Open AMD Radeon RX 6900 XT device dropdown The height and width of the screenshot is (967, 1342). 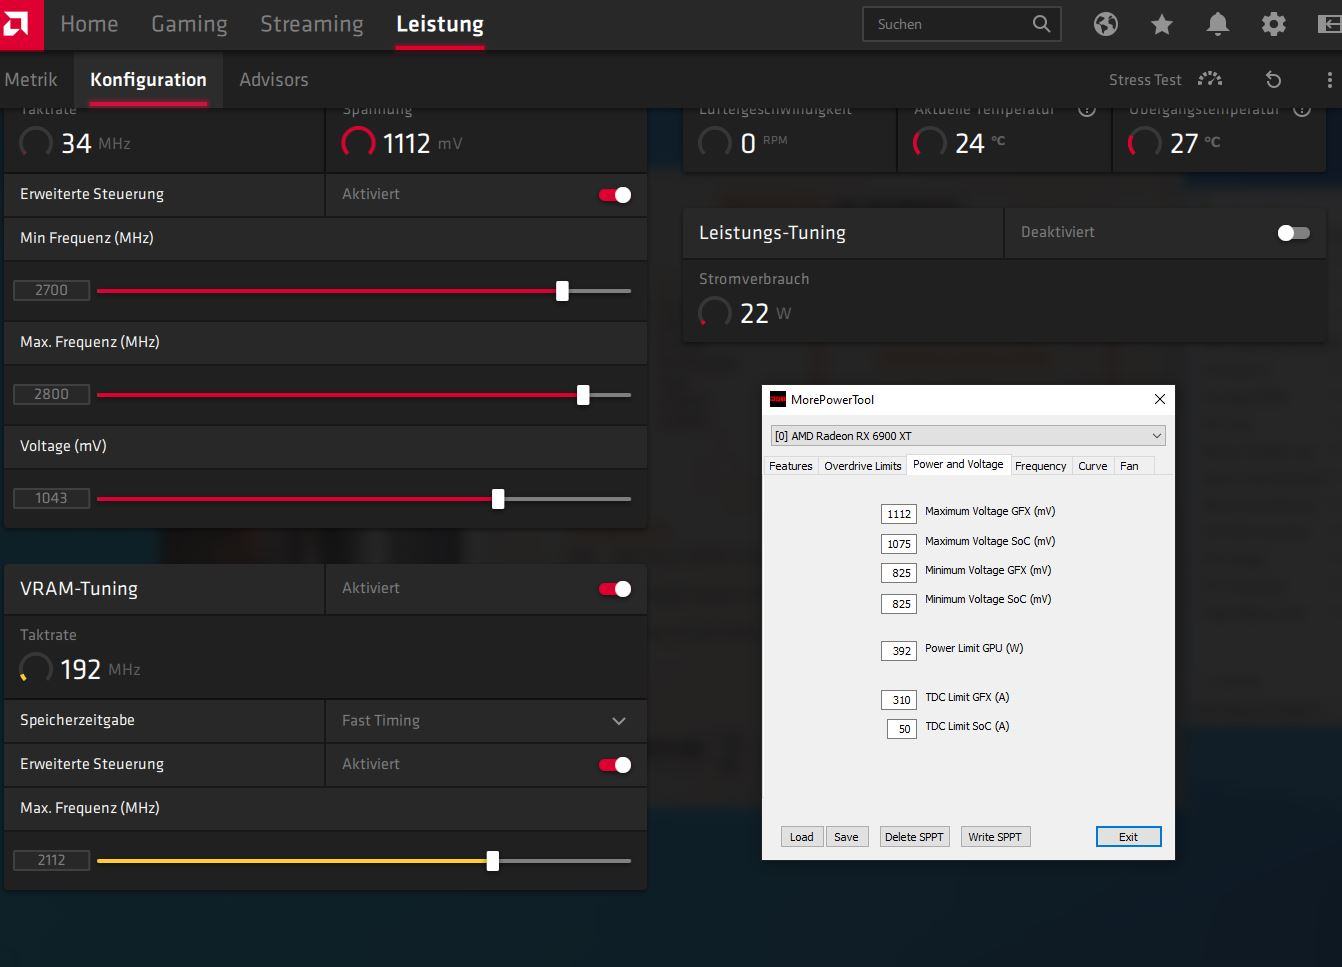(x=968, y=436)
